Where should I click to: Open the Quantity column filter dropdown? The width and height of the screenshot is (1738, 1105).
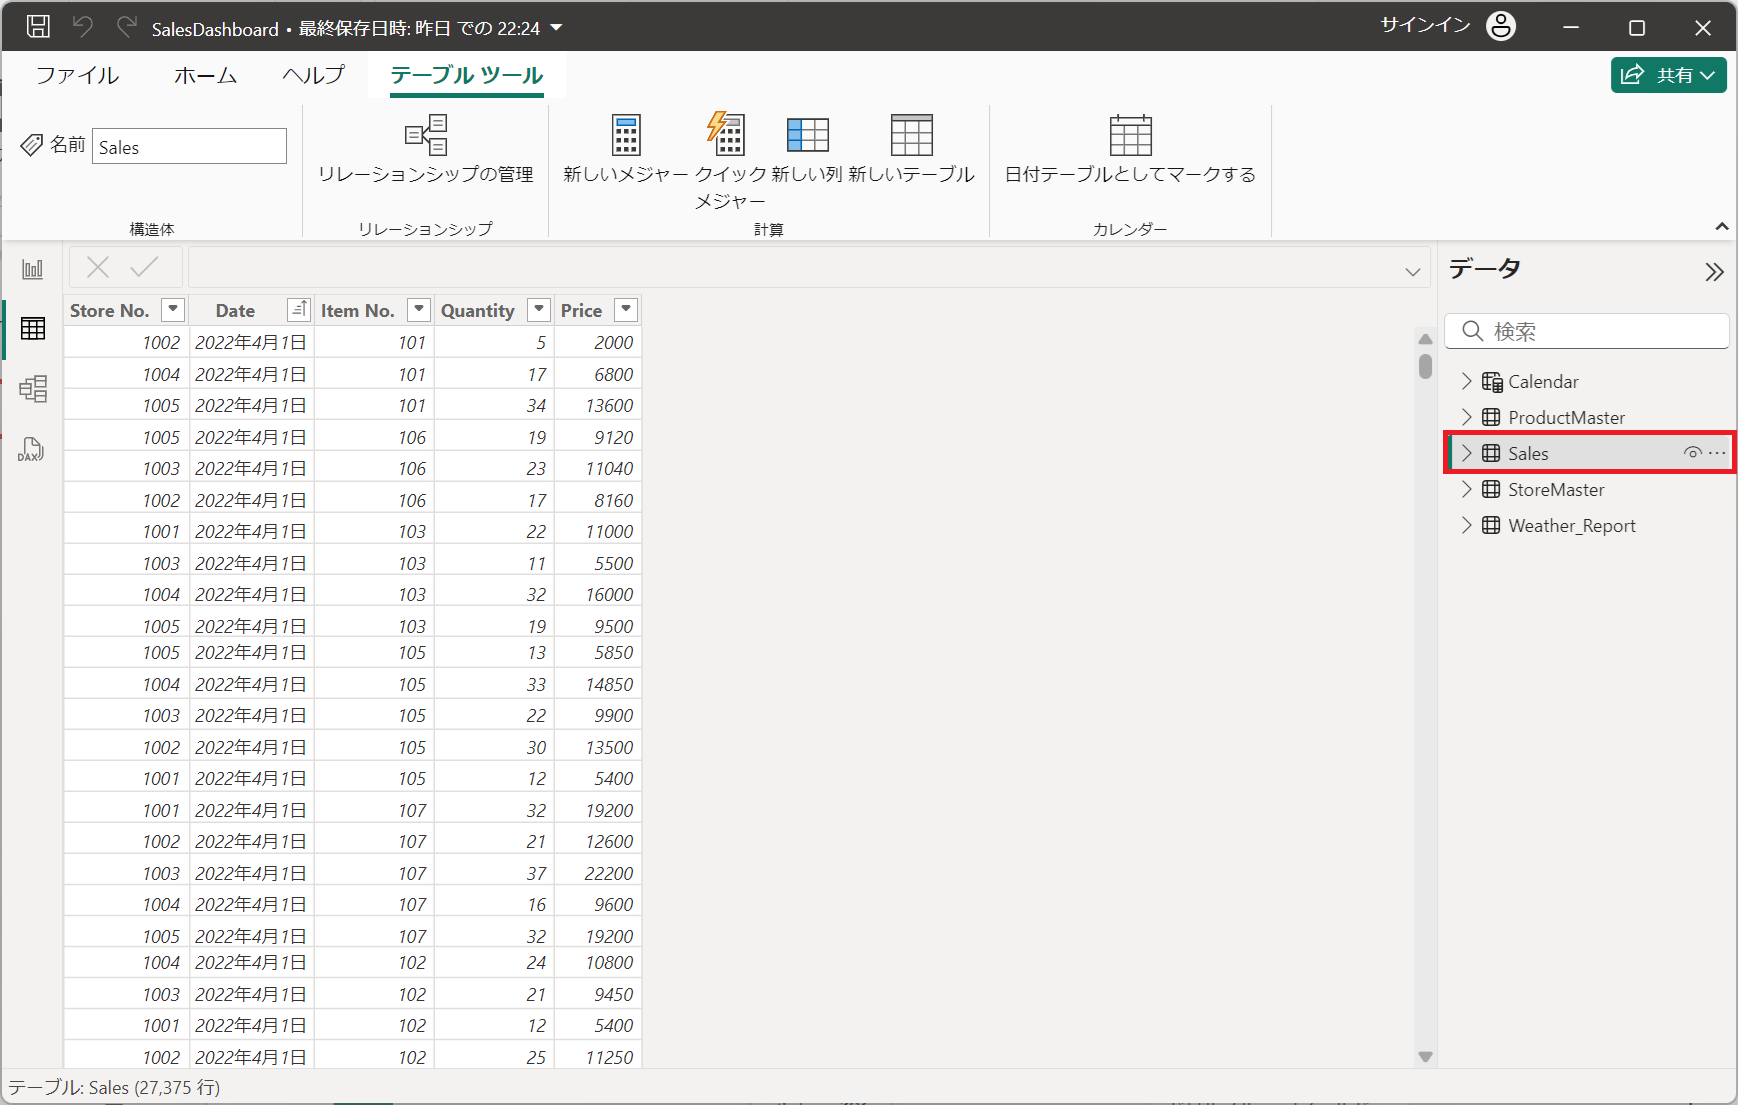[539, 310]
